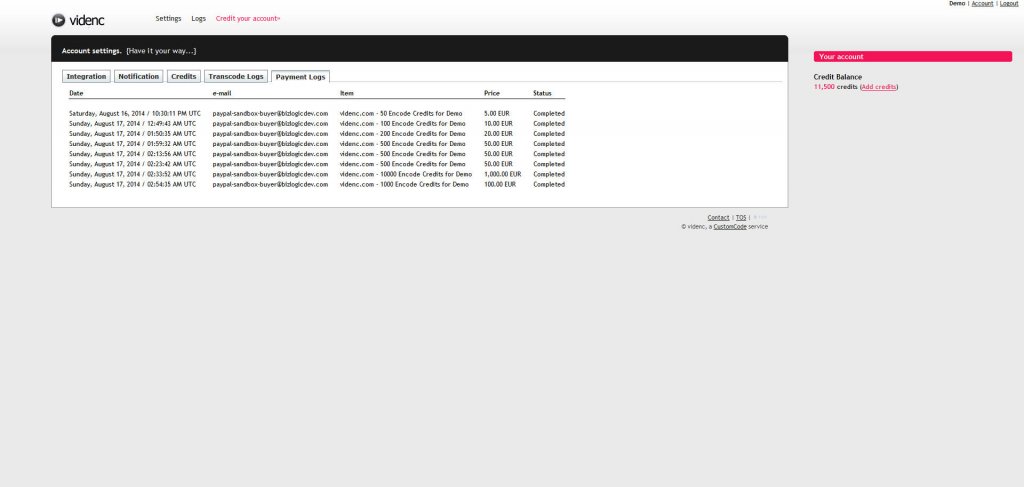Click the 100 Encode Credits for Demo item
This screenshot has width=1024, height=487.
coord(403,123)
